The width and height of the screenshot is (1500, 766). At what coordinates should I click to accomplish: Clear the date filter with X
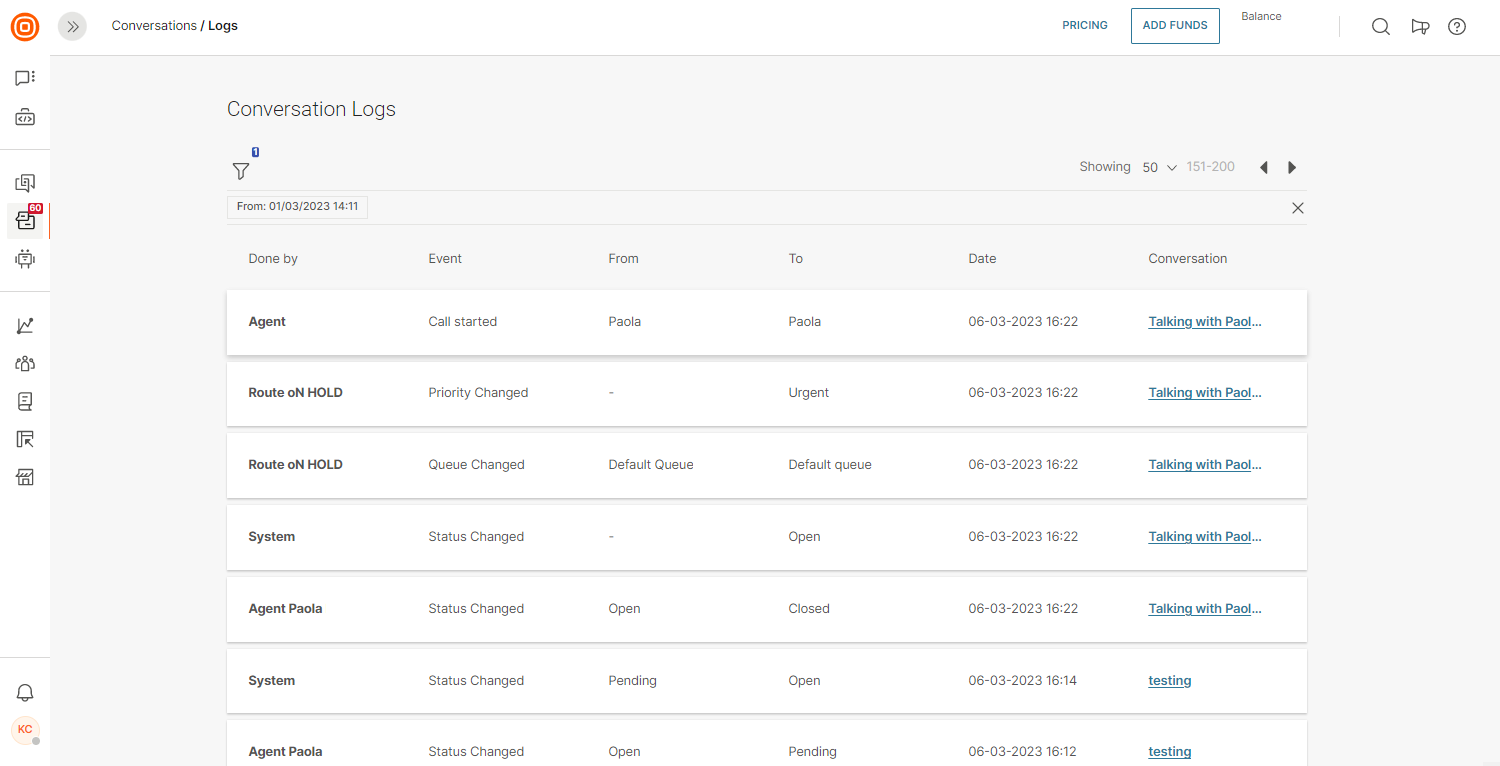1297,208
